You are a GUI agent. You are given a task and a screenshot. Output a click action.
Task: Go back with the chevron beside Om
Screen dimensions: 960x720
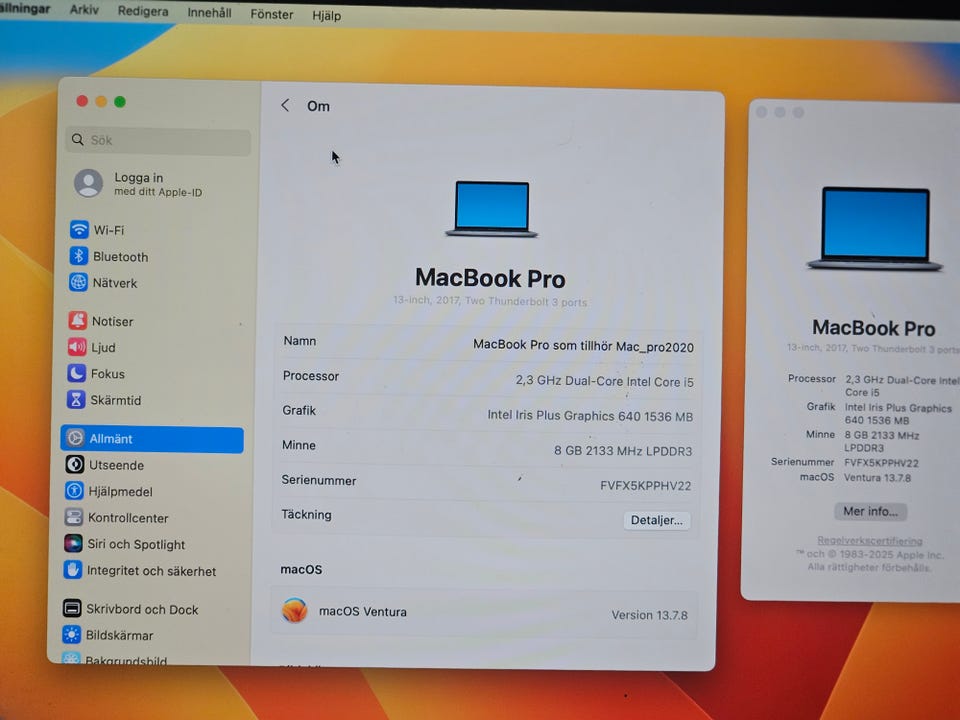pos(285,105)
